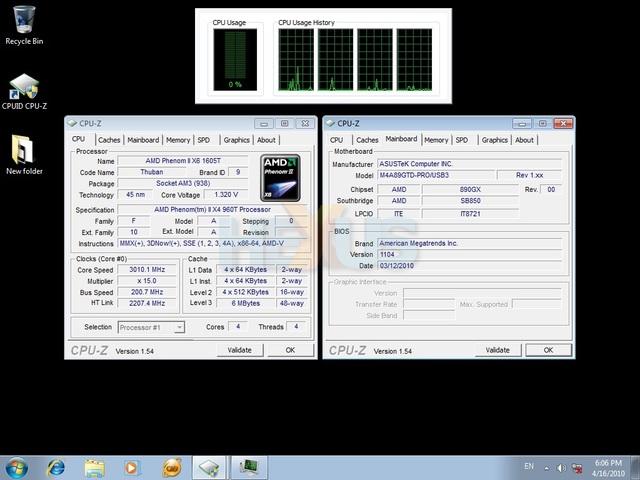Viewport: 640px width, 480px height.
Task: Click the left CPU-Z window title icon
Action: pyautogui.click(x=72, y=123)
